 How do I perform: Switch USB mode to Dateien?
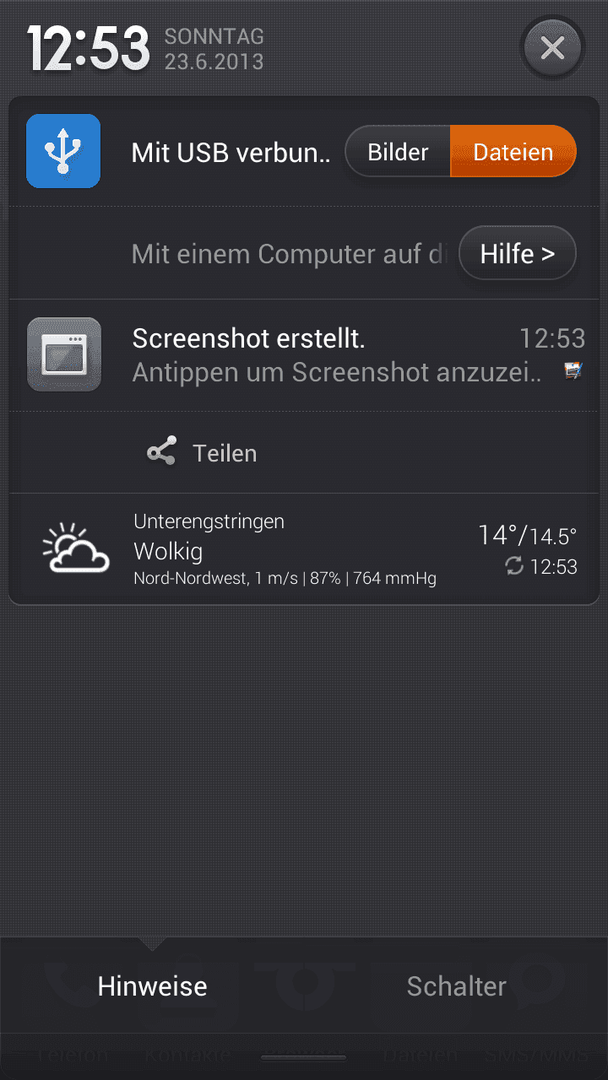pos(513,152)
